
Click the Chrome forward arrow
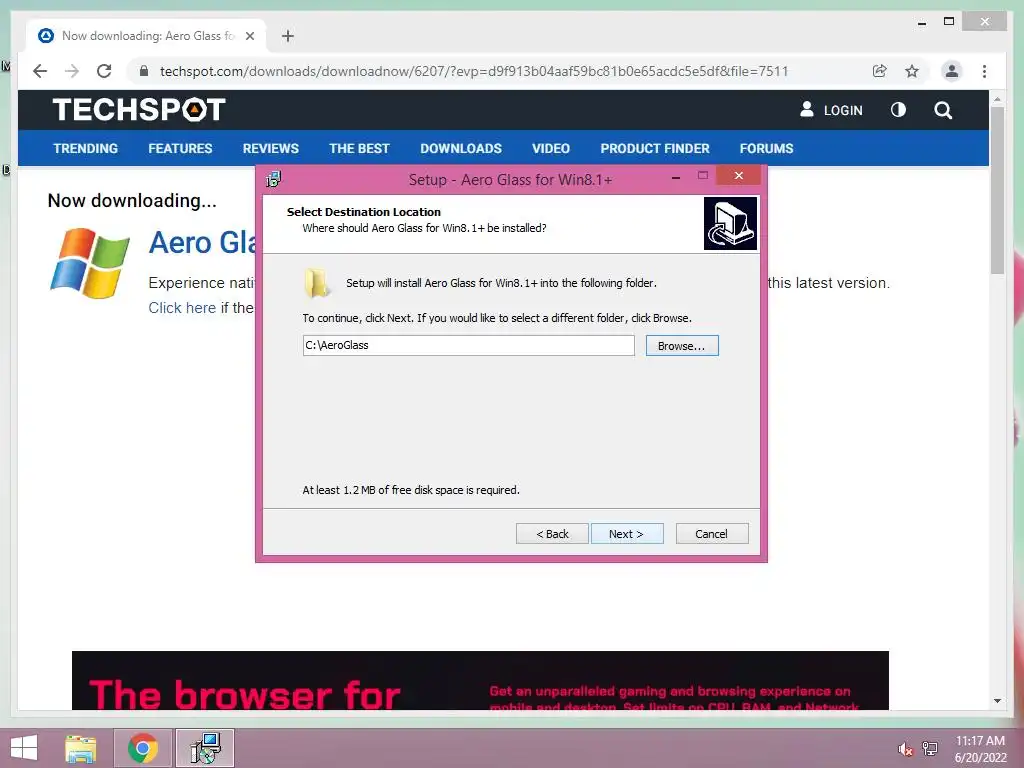click(72, 71)
